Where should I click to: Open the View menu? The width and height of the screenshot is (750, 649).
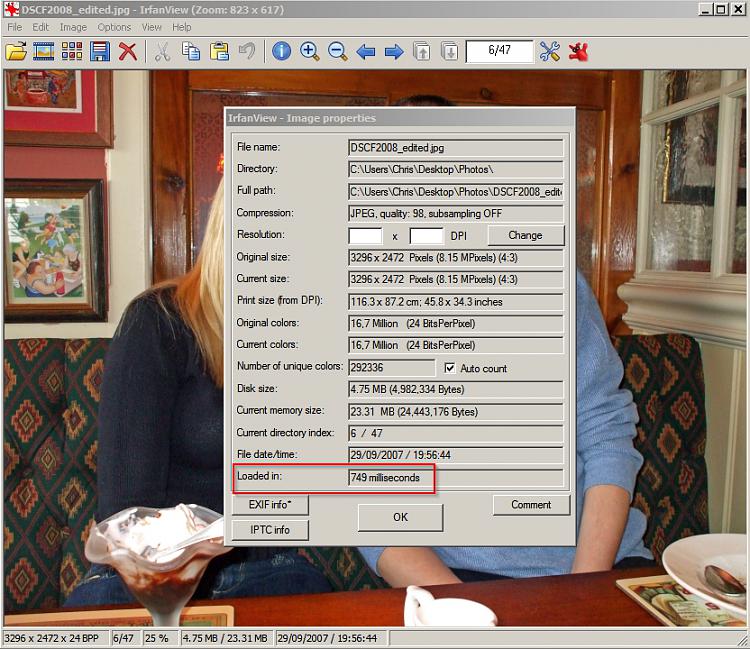tap(152, 27)
